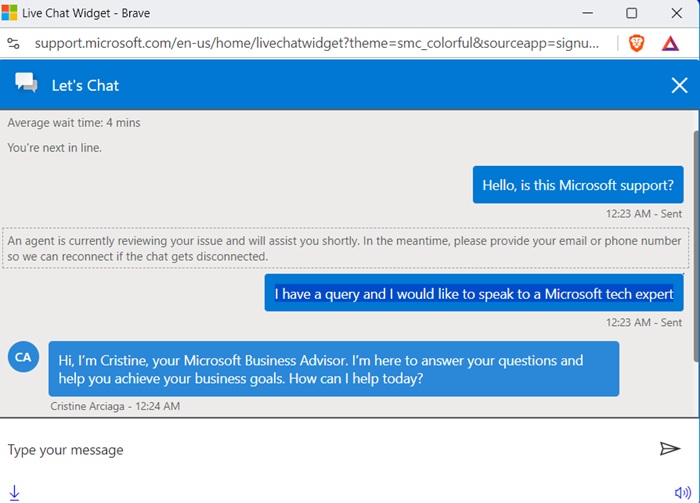Click the Microsoft logo in the title bar
The height and width of the screenshot is (503, 700).
pos(9,13)
